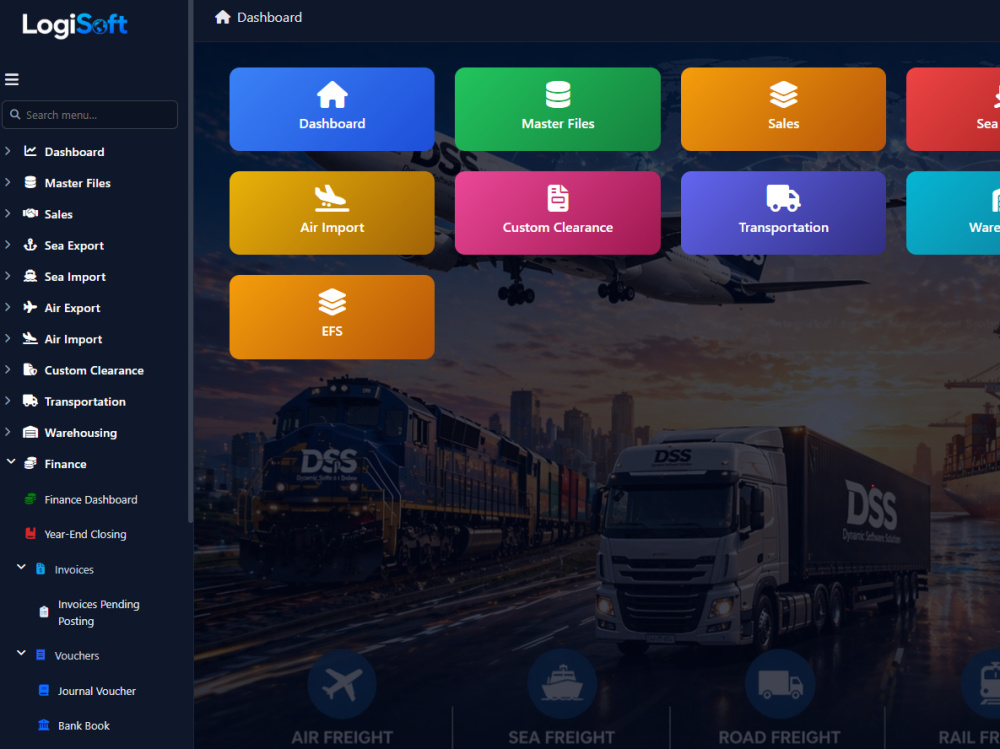
Task: Click the Search menu input field
Action: tap(90, 115)
